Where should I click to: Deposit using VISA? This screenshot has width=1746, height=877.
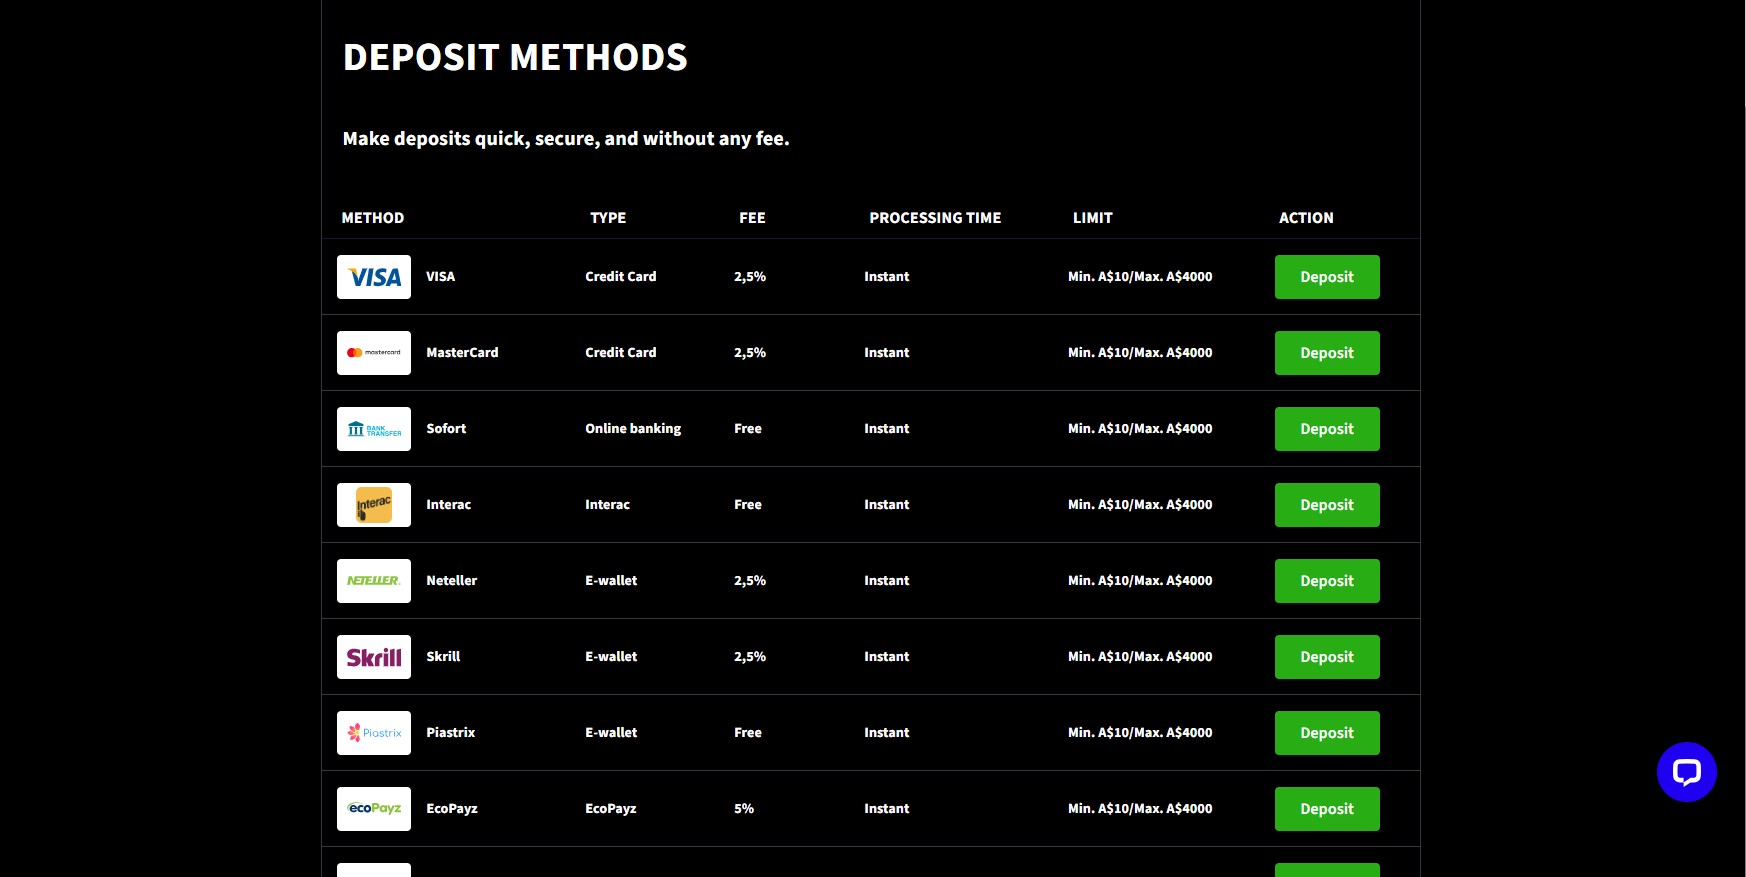(x=1327, y=277)
